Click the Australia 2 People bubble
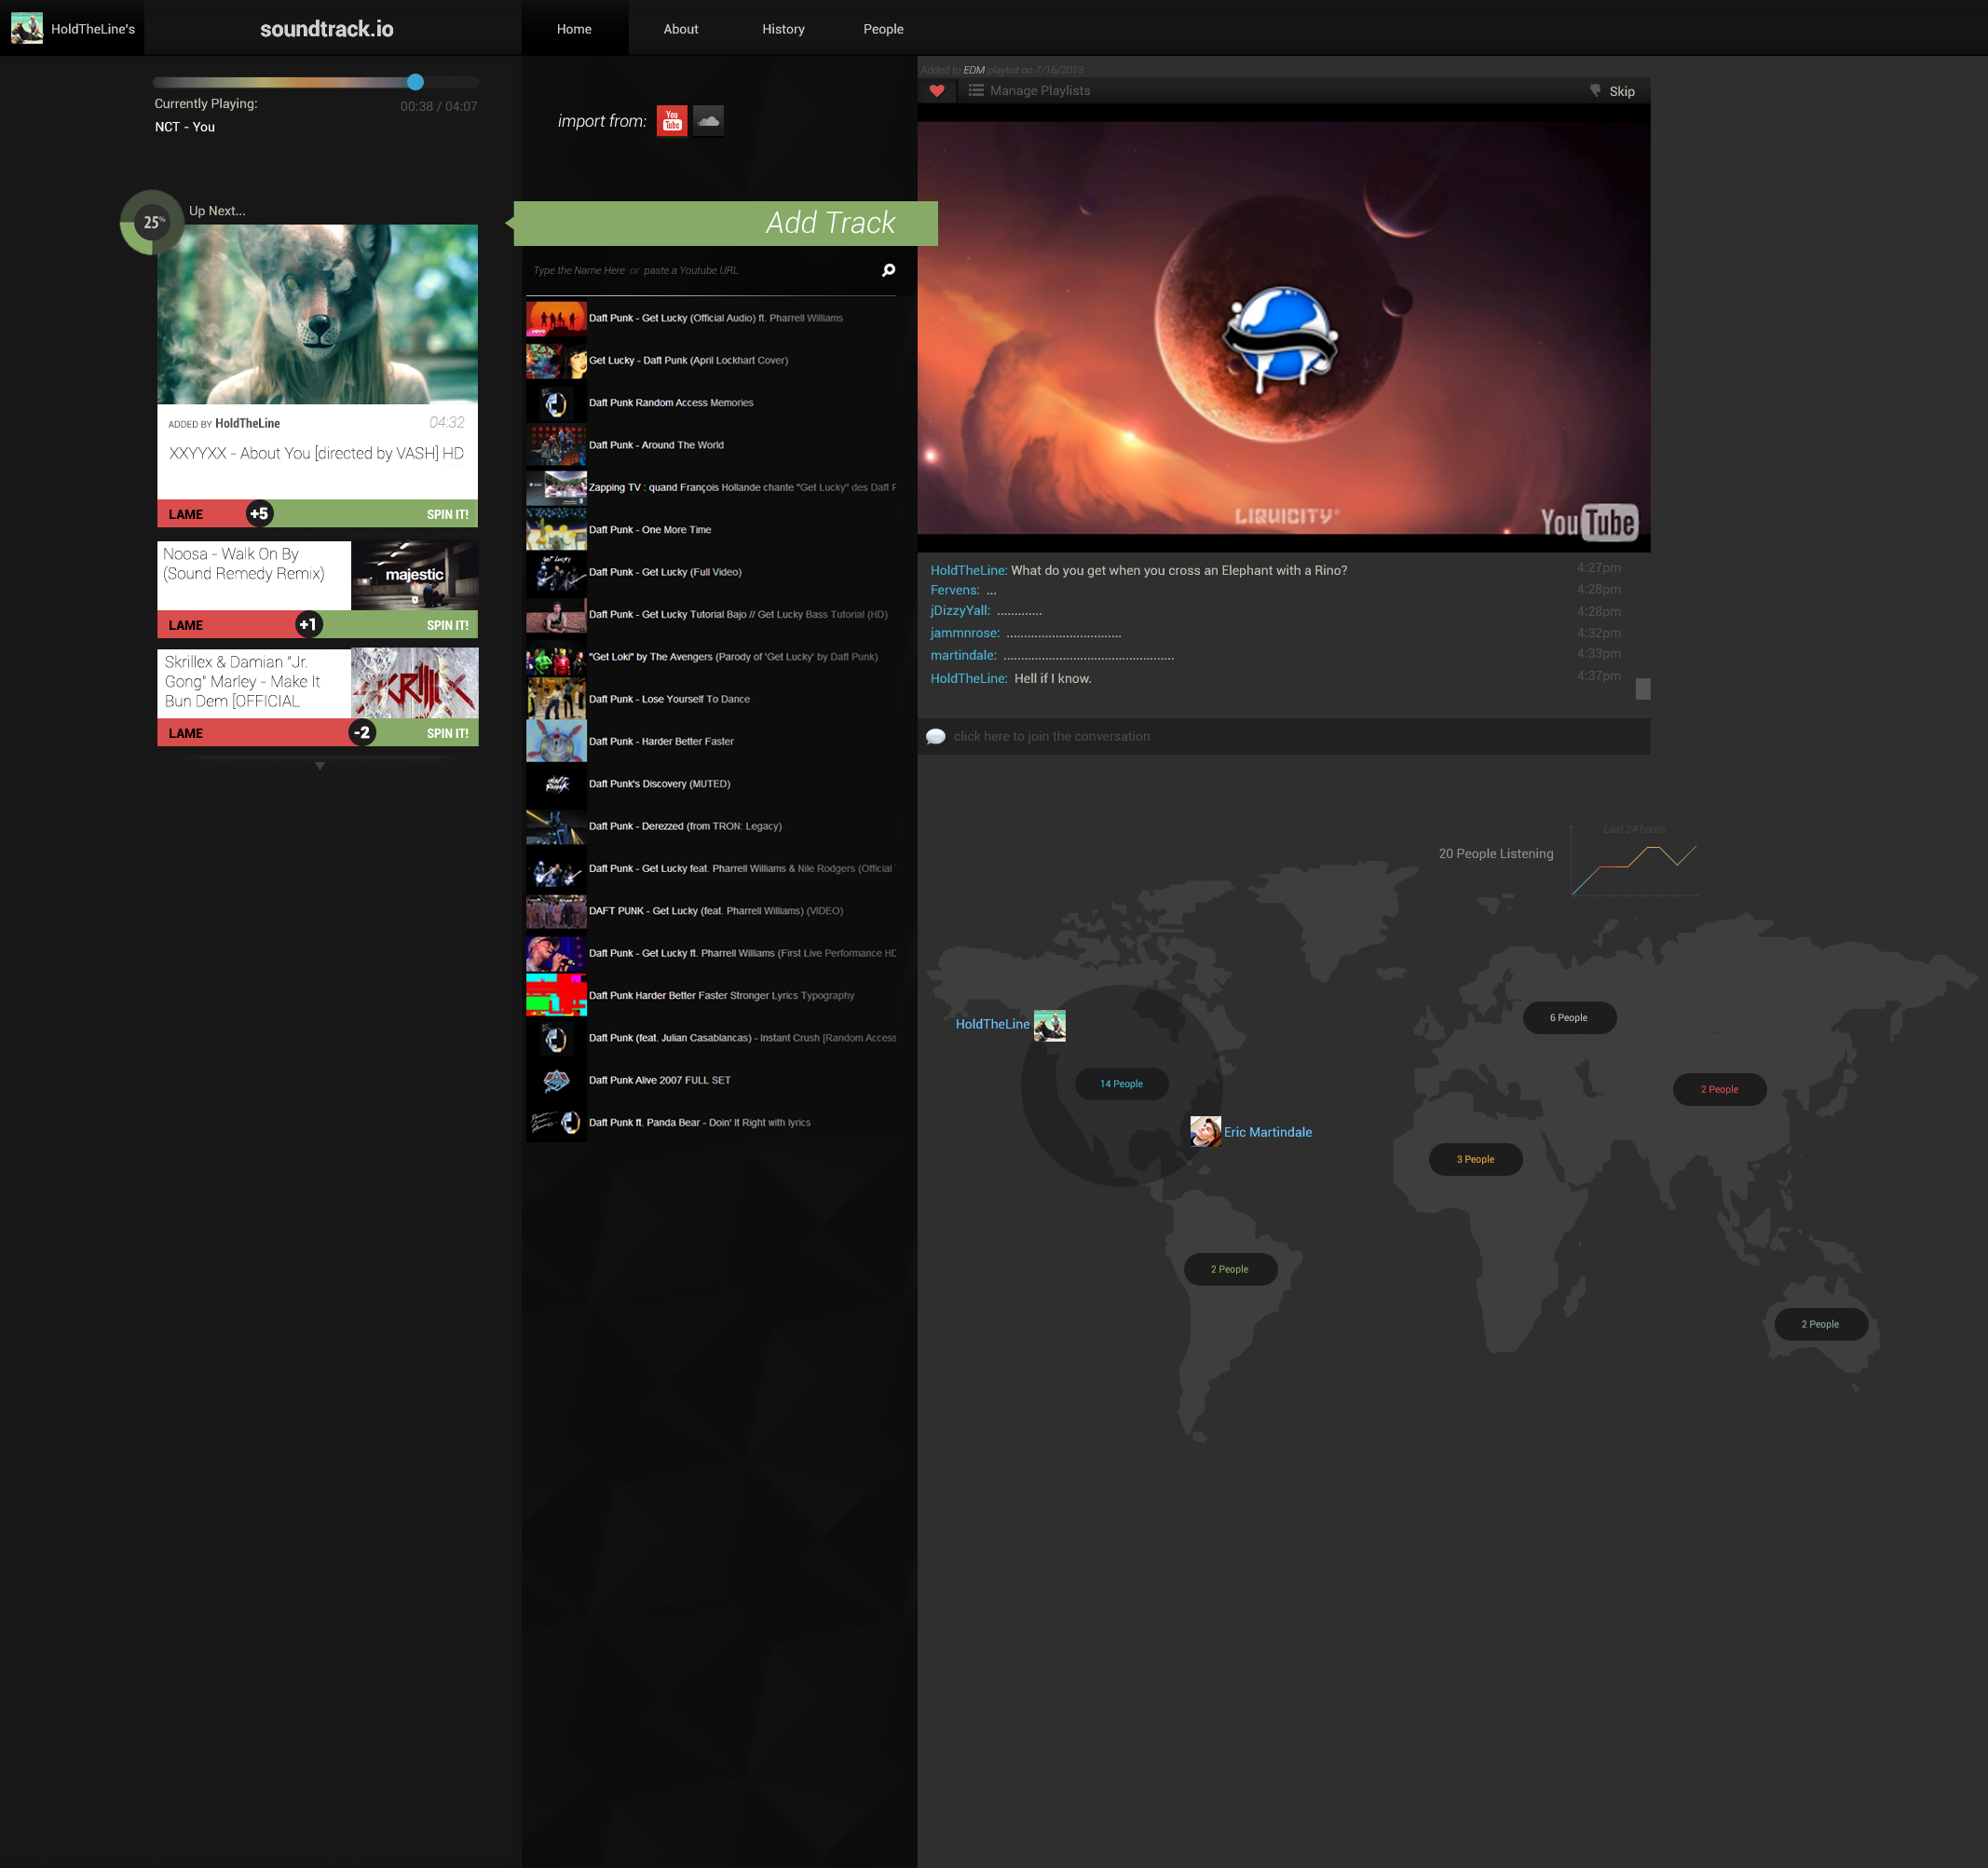 click(1820, 1325)
